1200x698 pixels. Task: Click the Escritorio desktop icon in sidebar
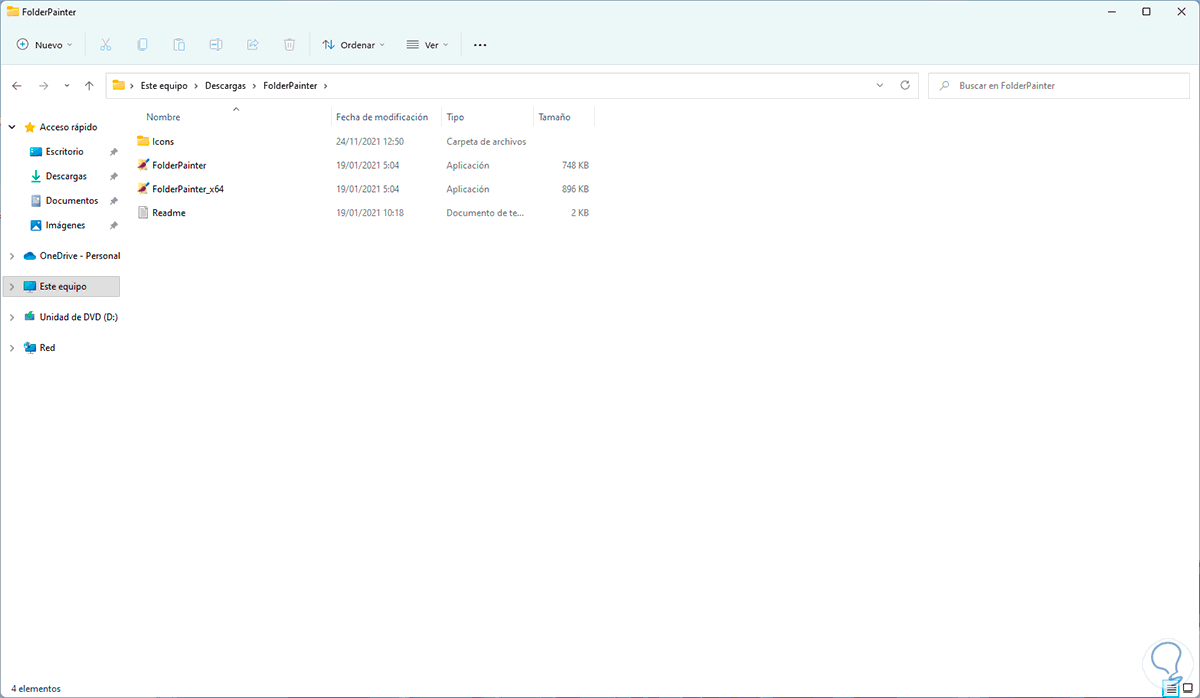pos(36,152)
